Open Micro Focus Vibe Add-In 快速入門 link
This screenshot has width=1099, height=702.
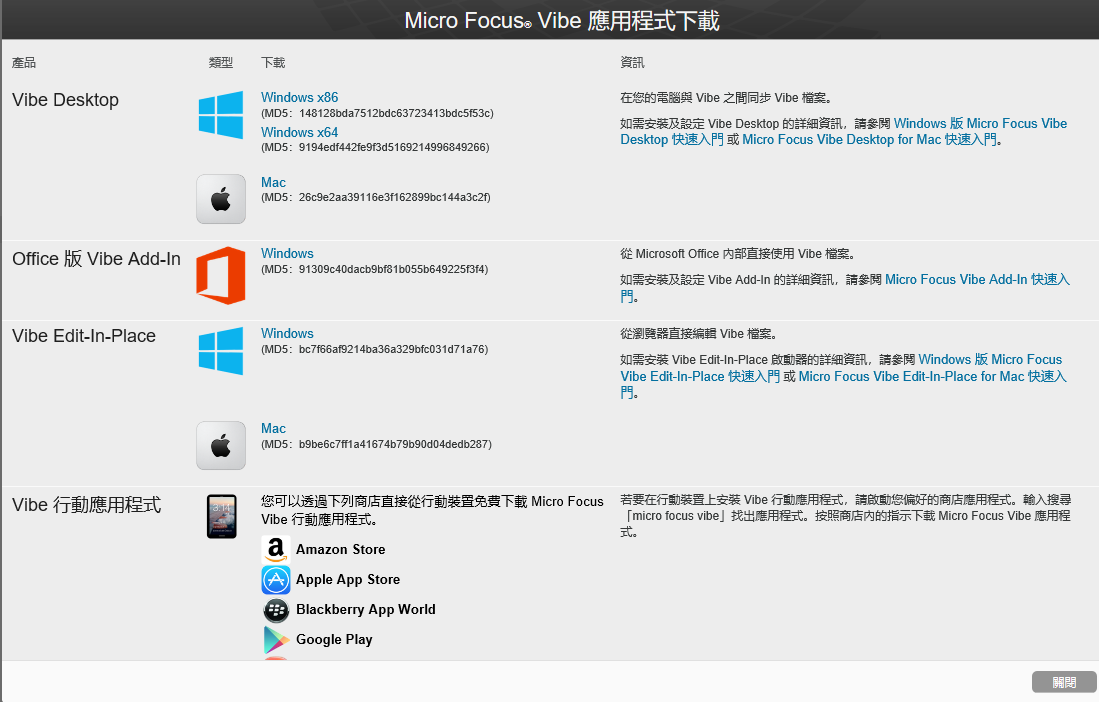pos(977,280)
